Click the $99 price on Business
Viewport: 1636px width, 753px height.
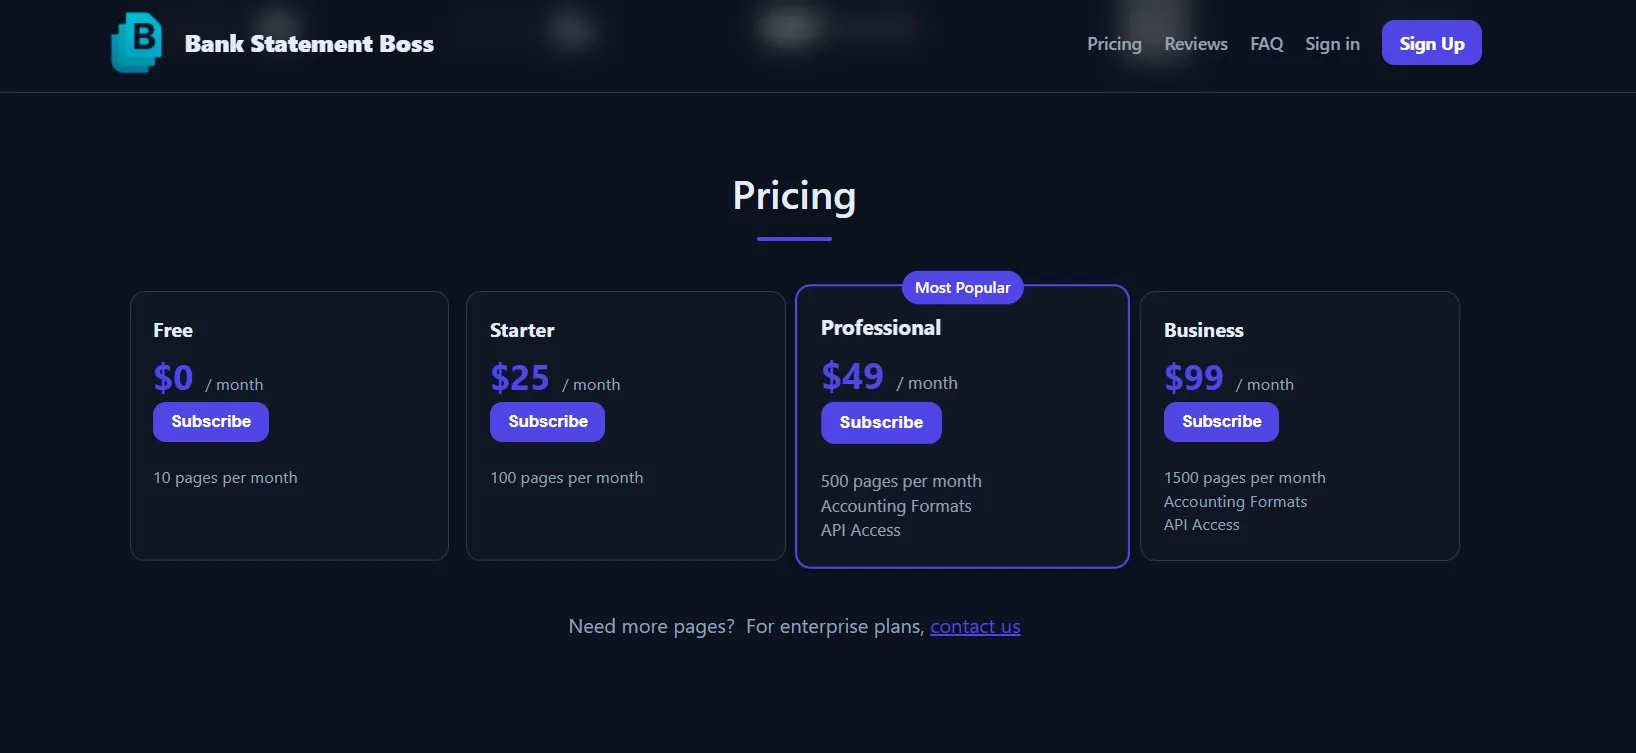click(x=1193, y=378)
